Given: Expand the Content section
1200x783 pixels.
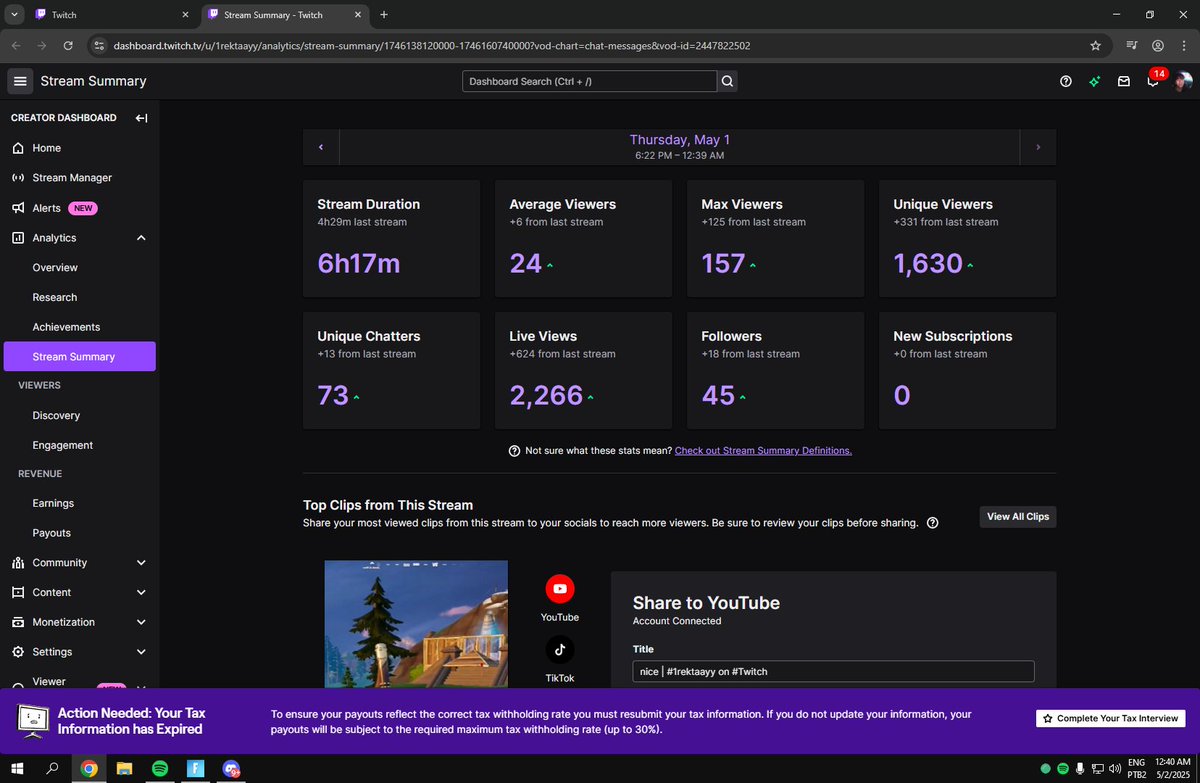Looking at the screenshot, I should [x=141, y=592].
